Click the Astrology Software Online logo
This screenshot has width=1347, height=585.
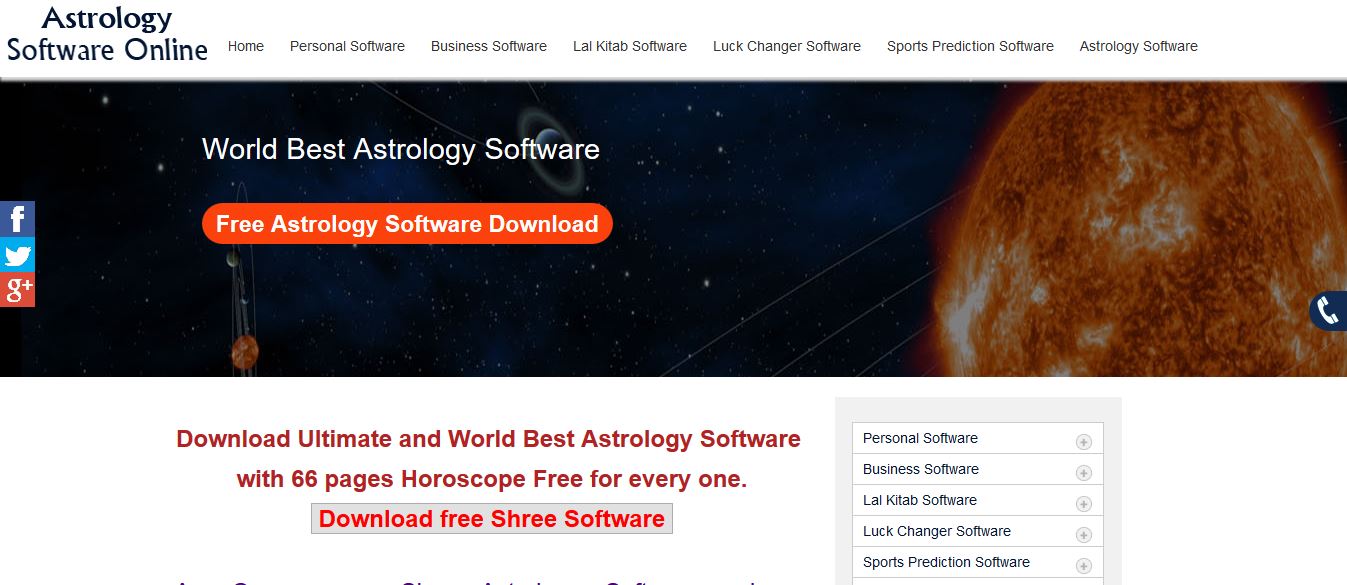107,34
